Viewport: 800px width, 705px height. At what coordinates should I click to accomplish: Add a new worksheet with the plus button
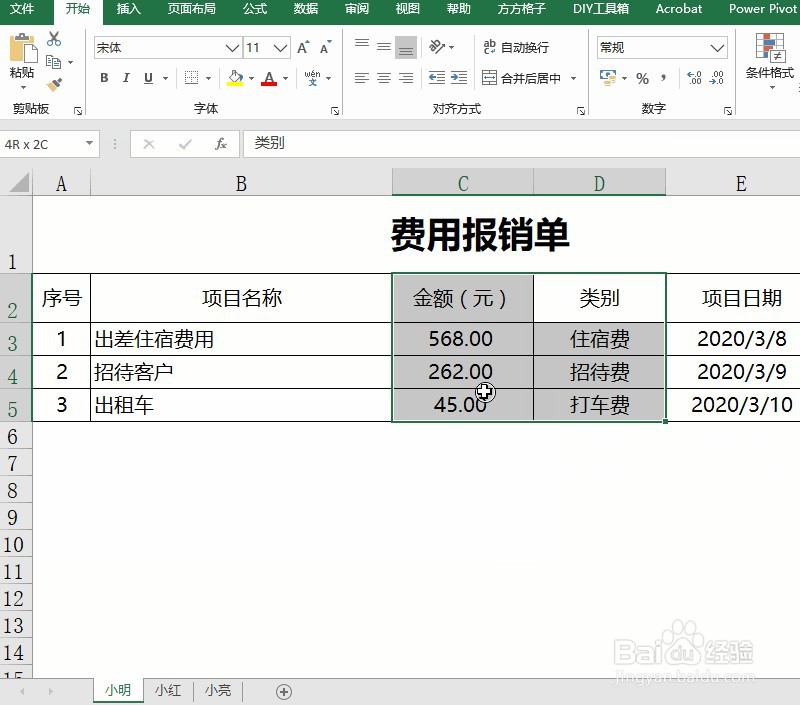282,691
